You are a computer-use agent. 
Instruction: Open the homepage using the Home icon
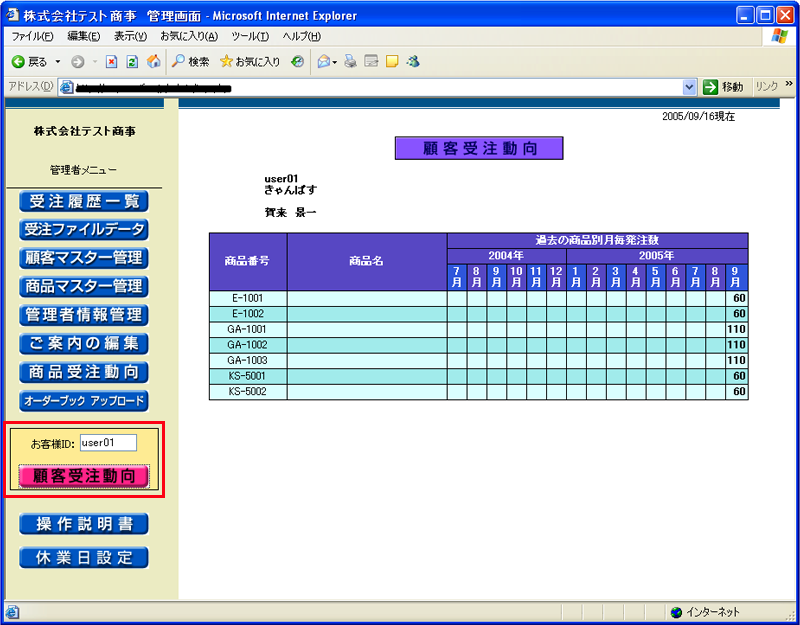pyautogui.click(x=154, y=61)
